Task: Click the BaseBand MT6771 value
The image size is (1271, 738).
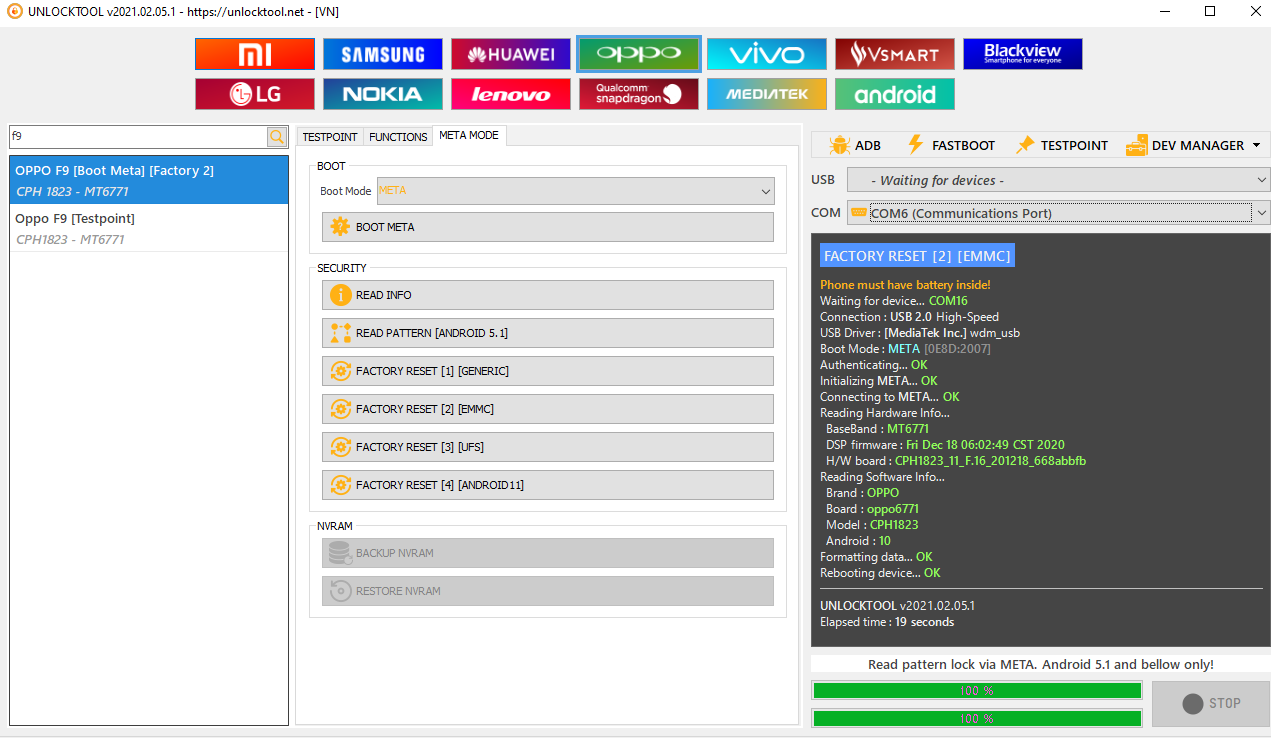Action: tap(908, 429)
